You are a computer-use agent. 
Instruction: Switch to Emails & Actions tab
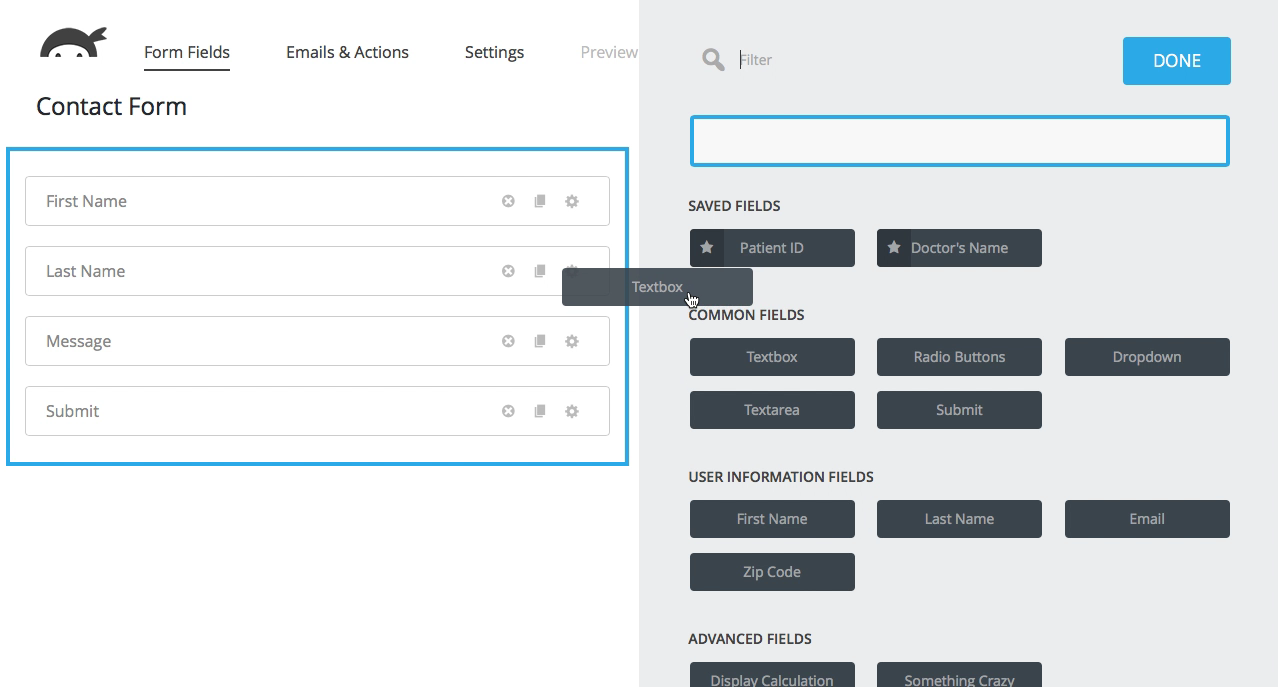point(347,52)
